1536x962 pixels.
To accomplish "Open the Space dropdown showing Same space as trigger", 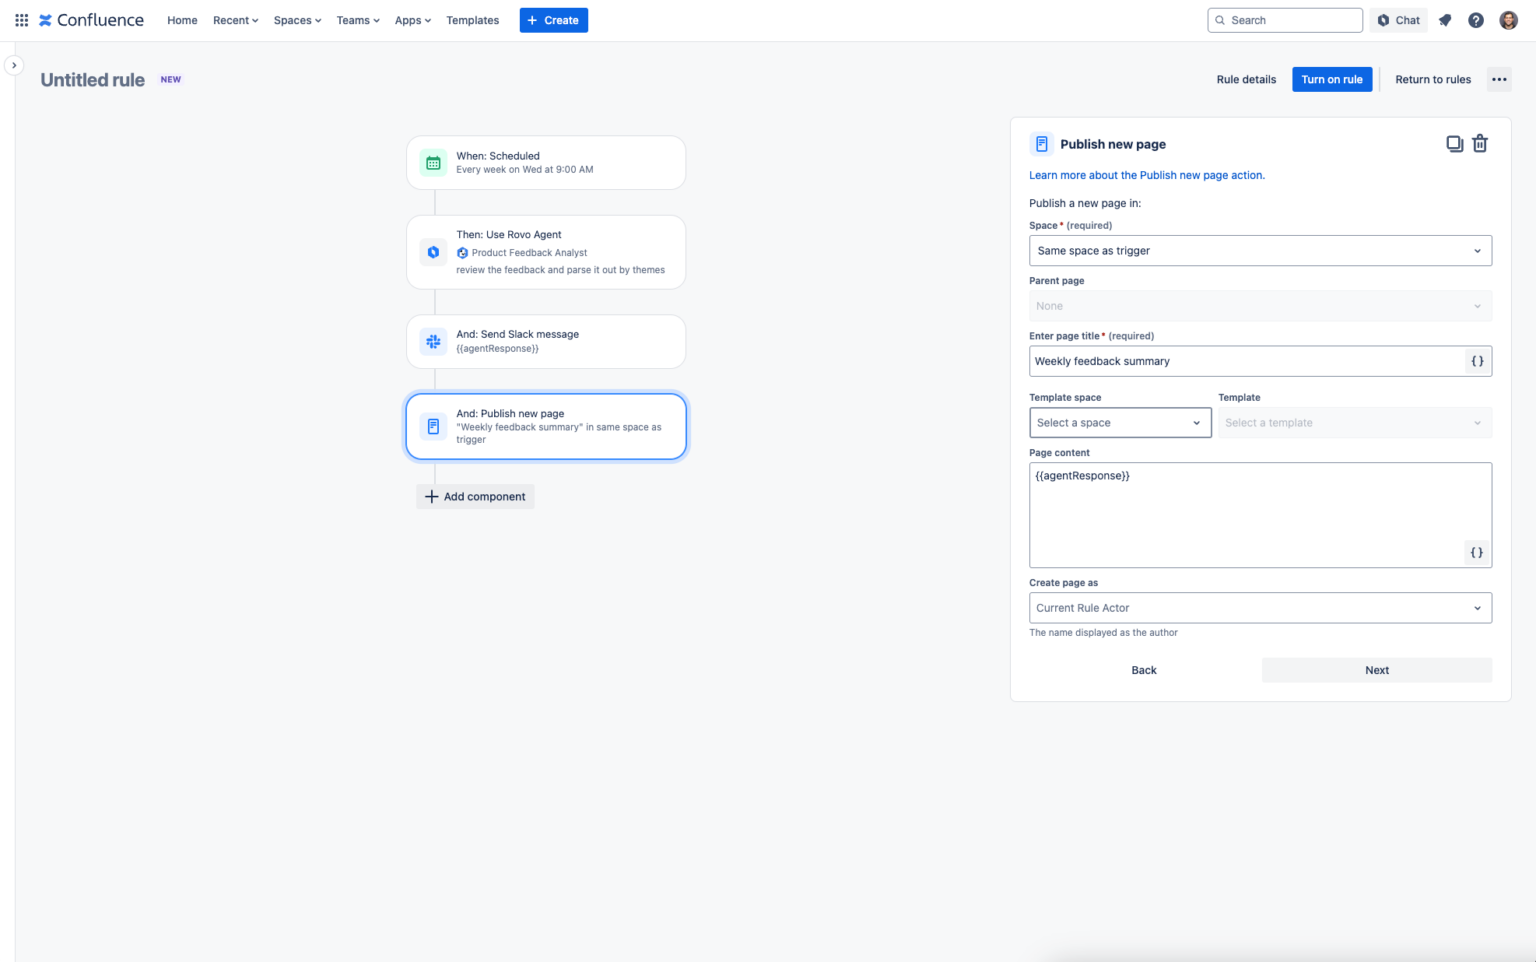I will (1260, 250).
